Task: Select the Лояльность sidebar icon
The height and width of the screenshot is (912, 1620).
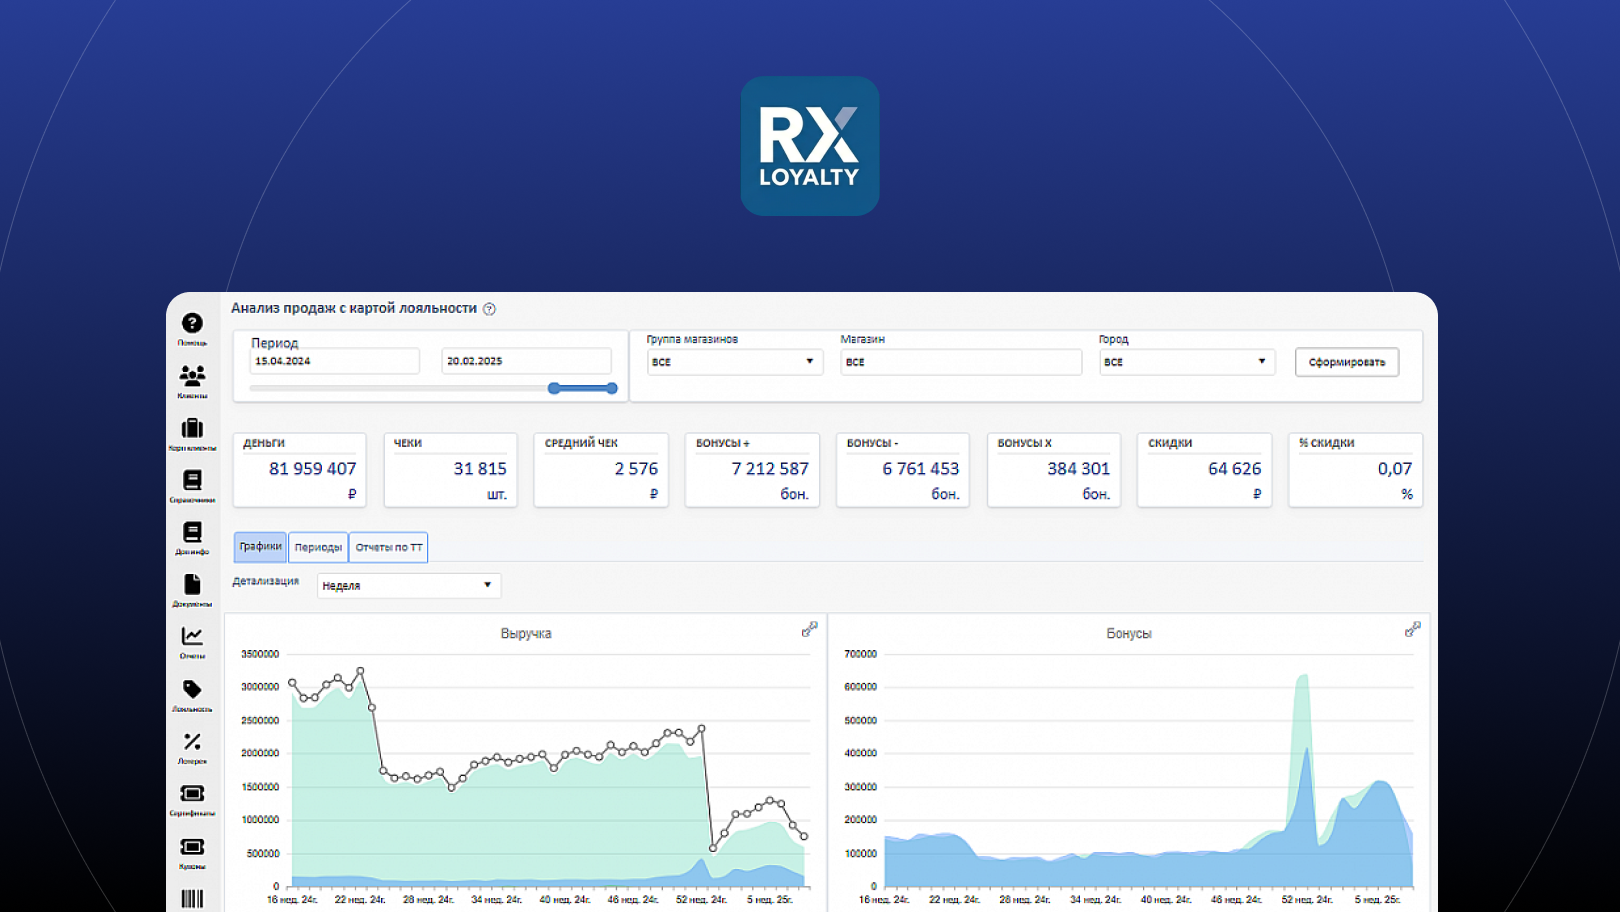Action: tap(192, 690)
